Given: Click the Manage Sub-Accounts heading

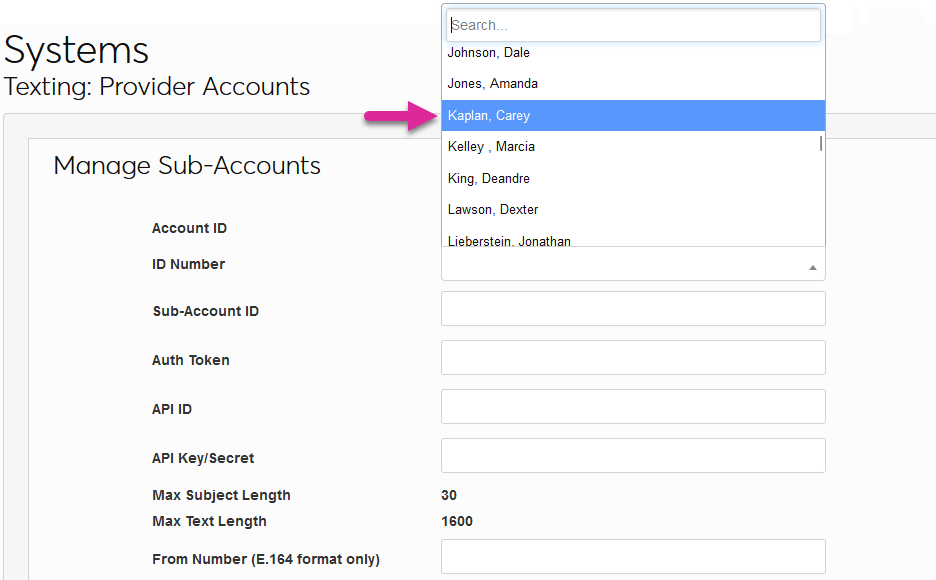Looking at the screenshot, I should pos(187,166).
